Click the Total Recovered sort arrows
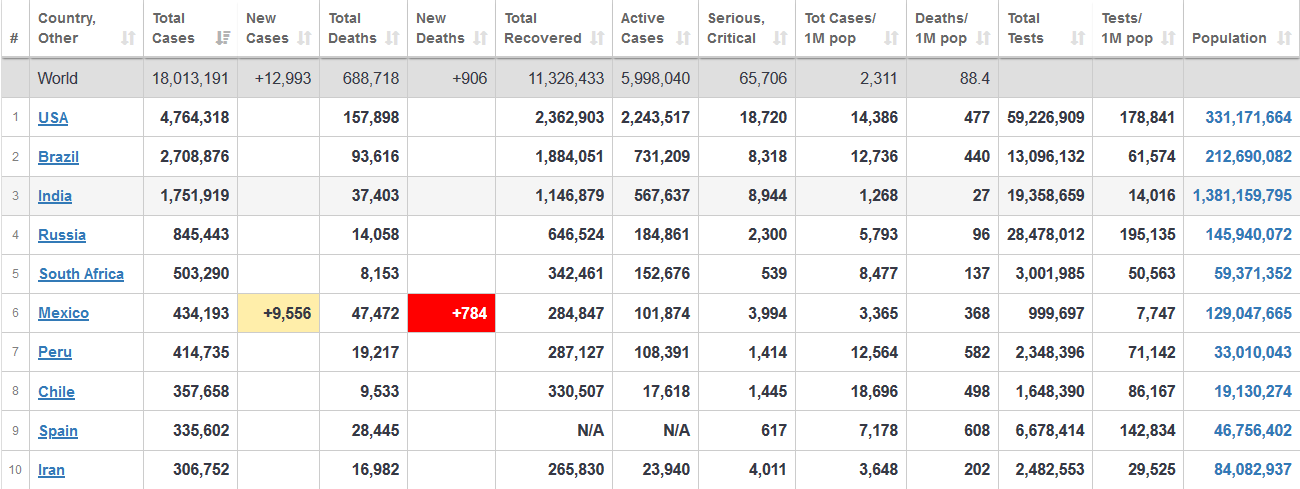The height and width of the screenshot is (489, 1300). point(598,38)
